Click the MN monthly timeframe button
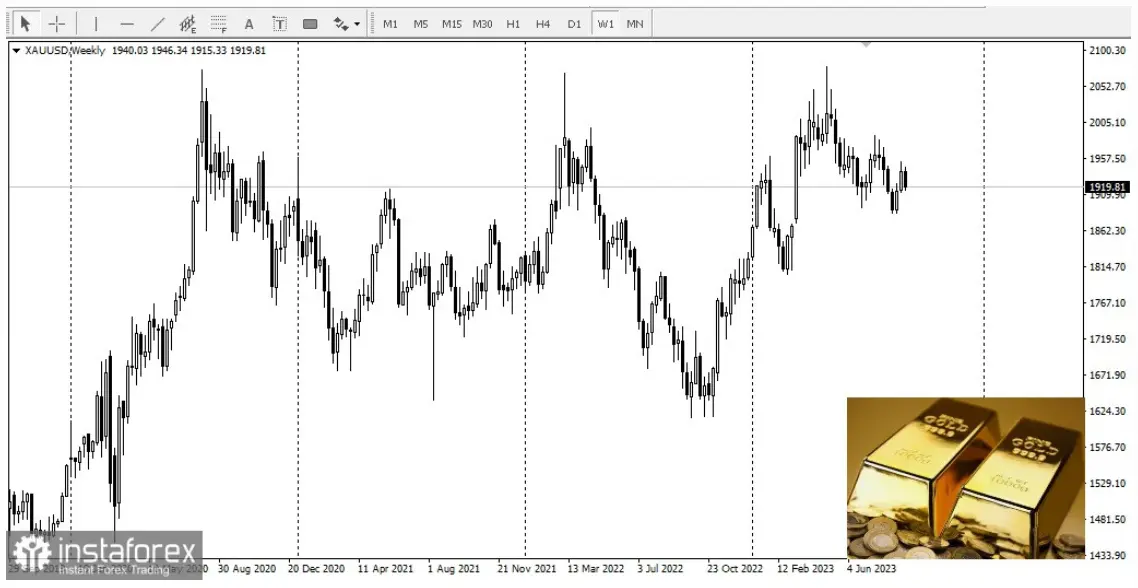Viewport: 1138px width, 588px height. point(635,23)
